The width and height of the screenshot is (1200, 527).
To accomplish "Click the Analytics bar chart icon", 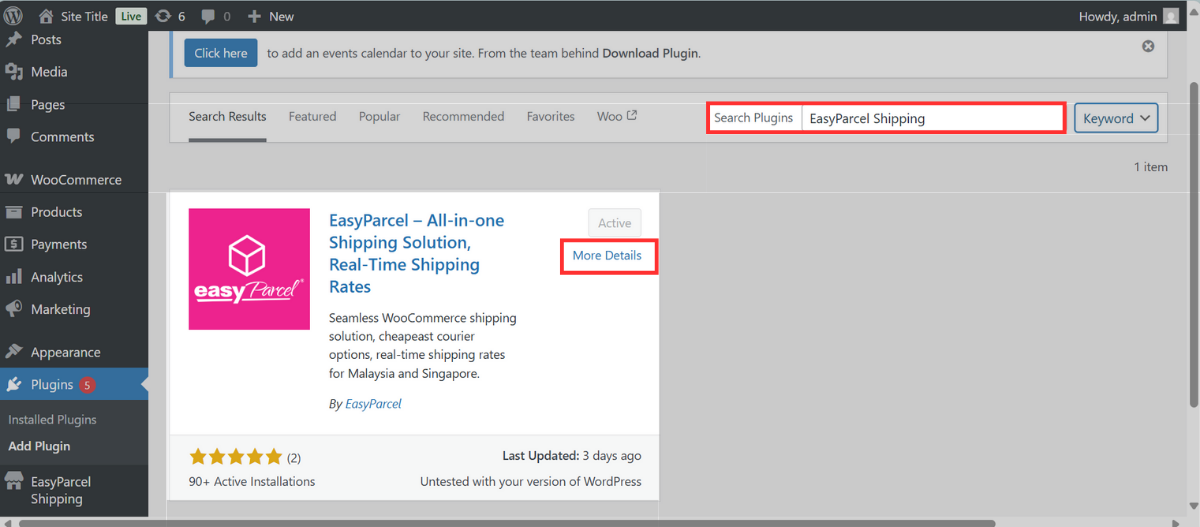I will [14, 277].
